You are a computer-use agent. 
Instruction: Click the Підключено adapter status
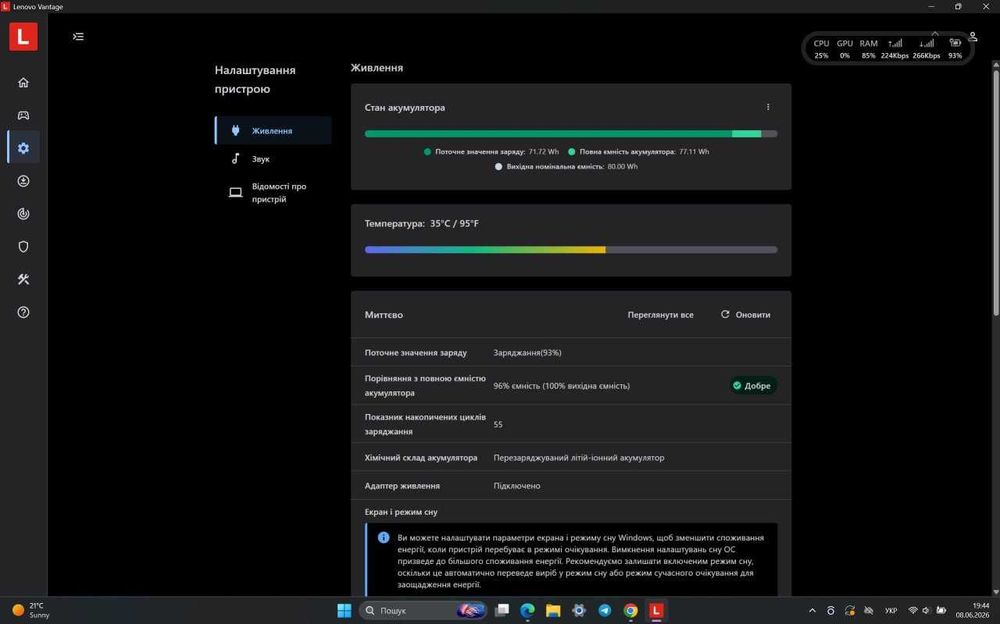[x=517, y=486]
